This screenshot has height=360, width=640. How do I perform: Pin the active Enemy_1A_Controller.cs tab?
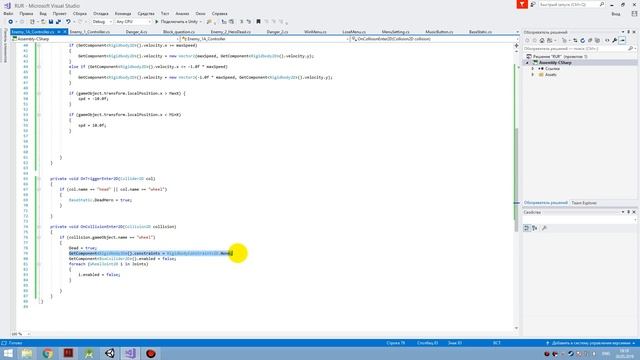(x=59, y=31)
